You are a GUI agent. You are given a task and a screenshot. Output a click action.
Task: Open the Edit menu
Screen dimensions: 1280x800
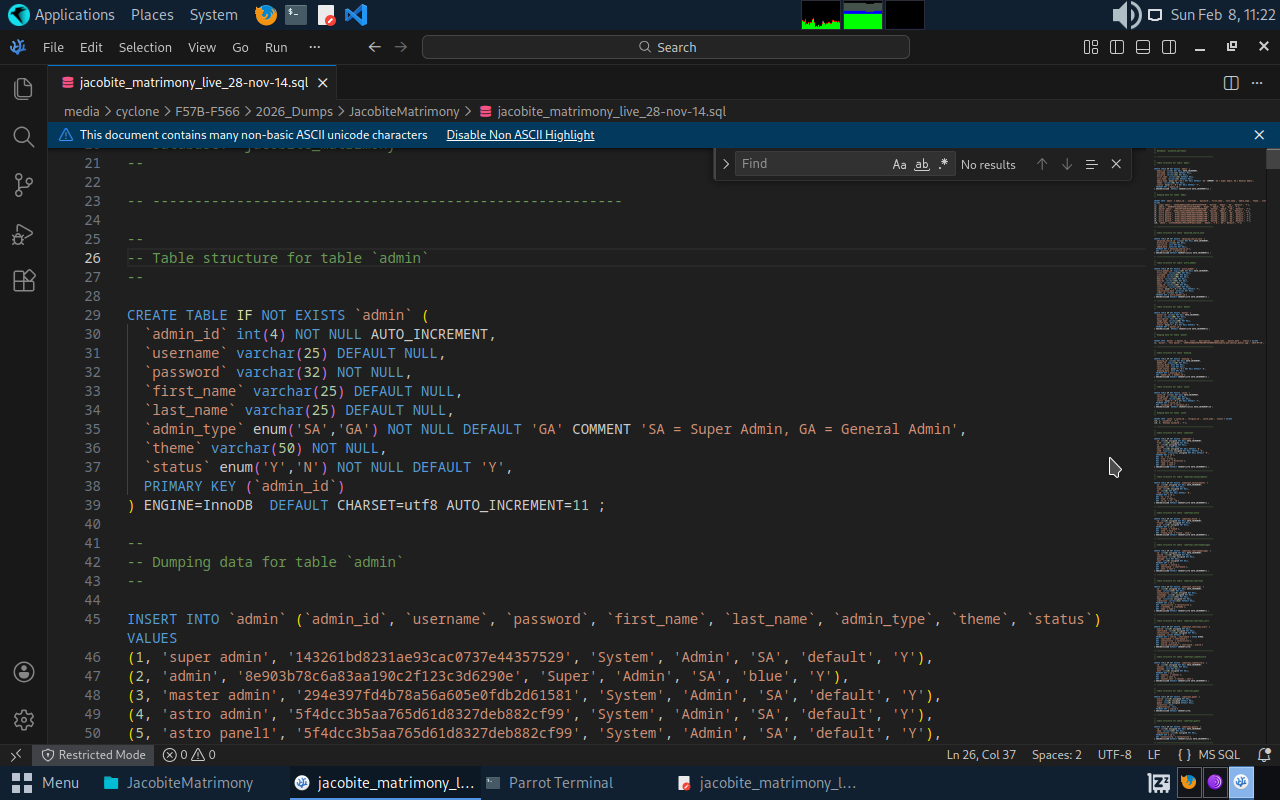[x=91, y=47]
